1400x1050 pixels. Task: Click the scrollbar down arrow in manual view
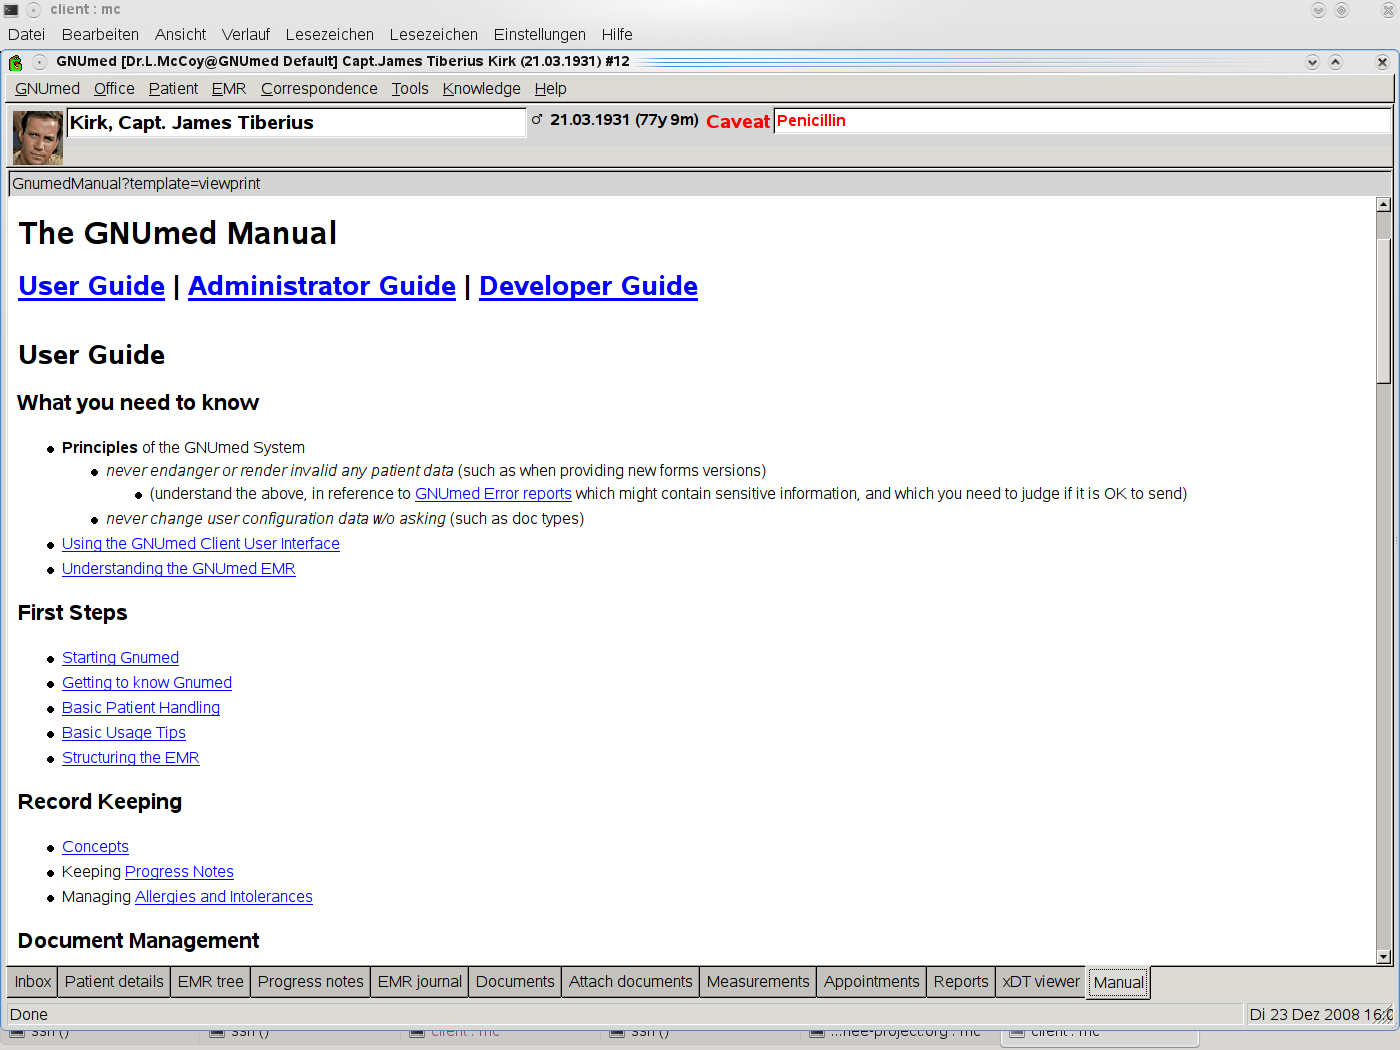(x=1383, y=957)
